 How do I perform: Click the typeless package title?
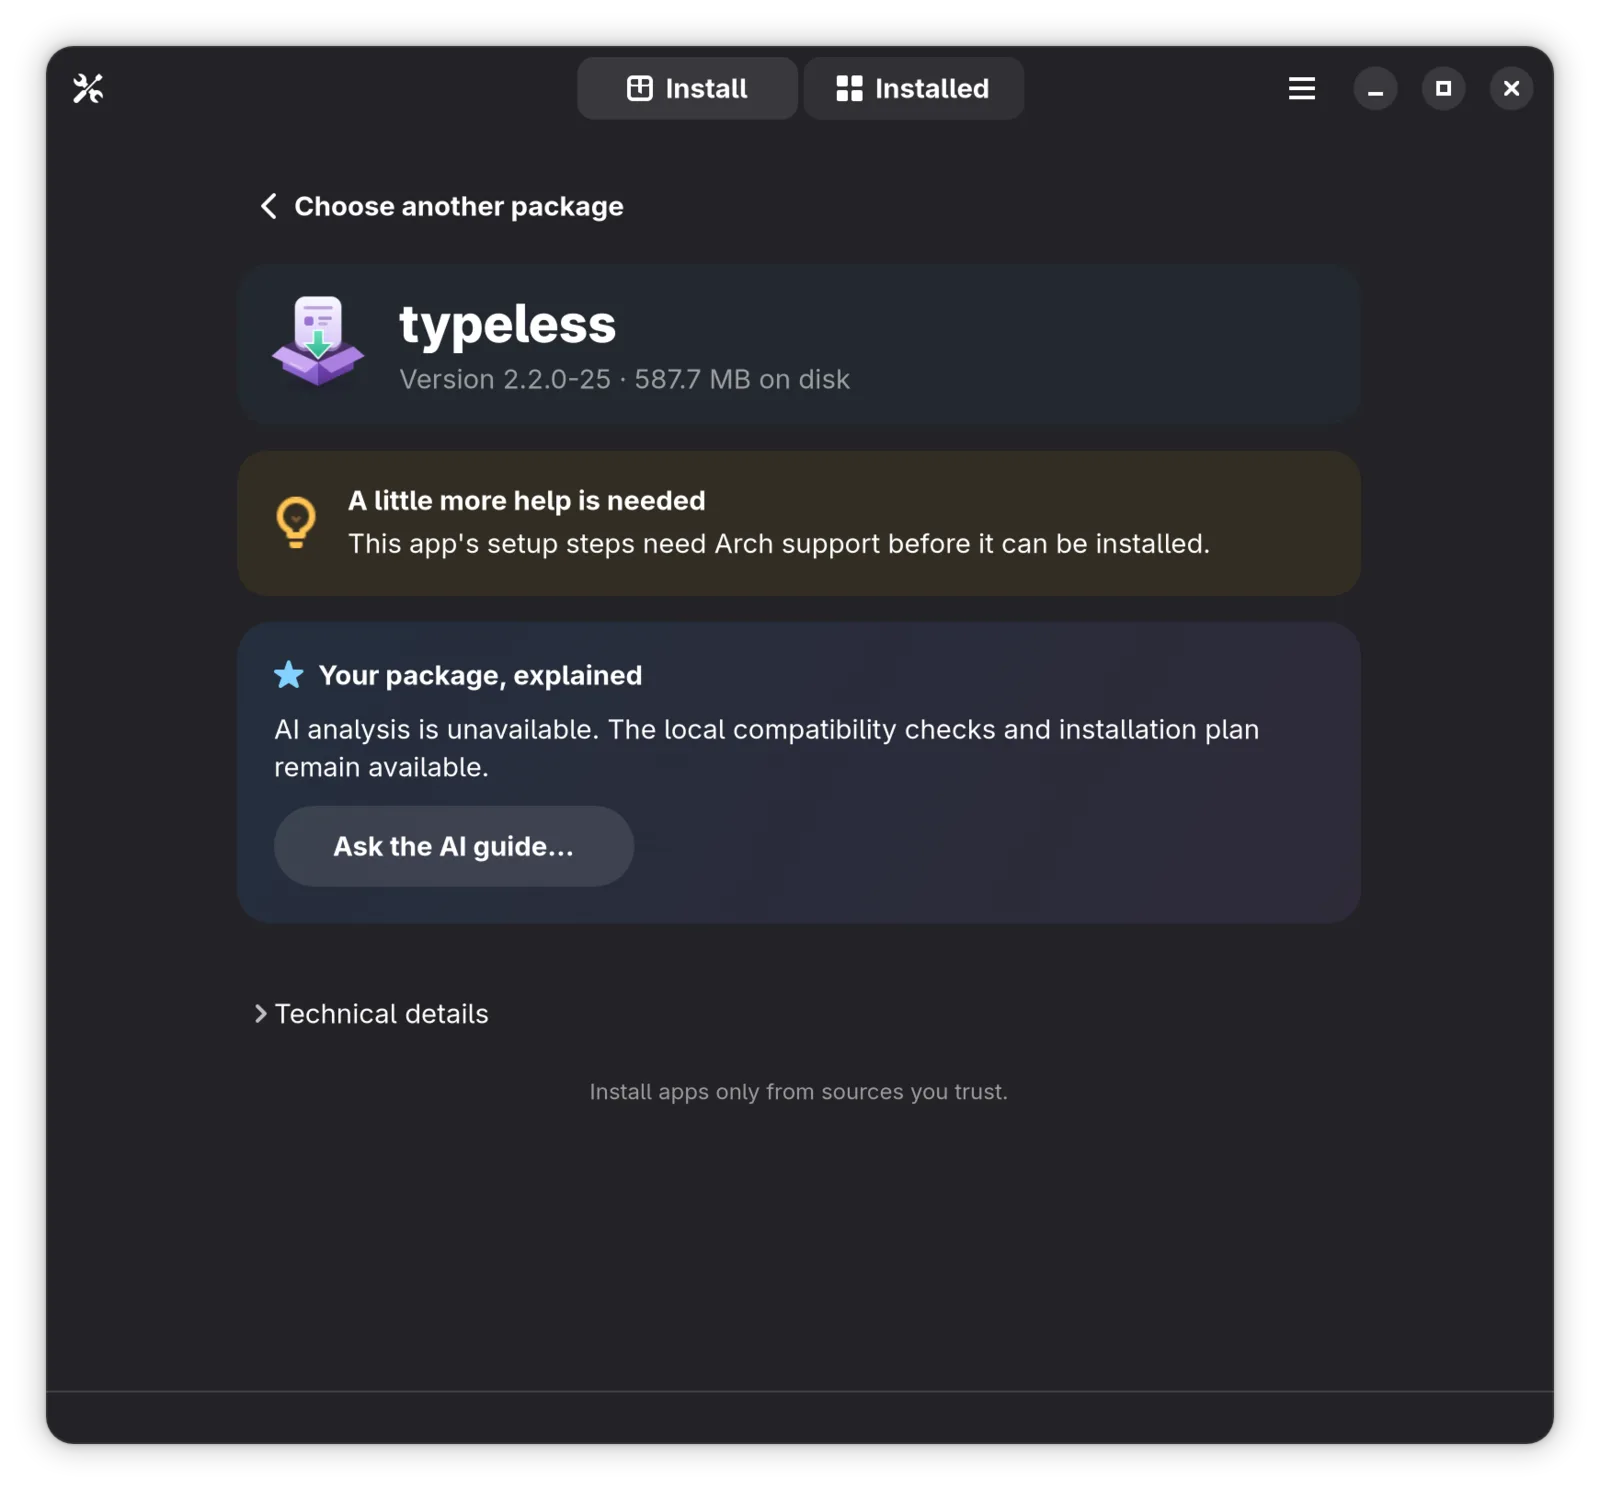(x=508, y=324)
